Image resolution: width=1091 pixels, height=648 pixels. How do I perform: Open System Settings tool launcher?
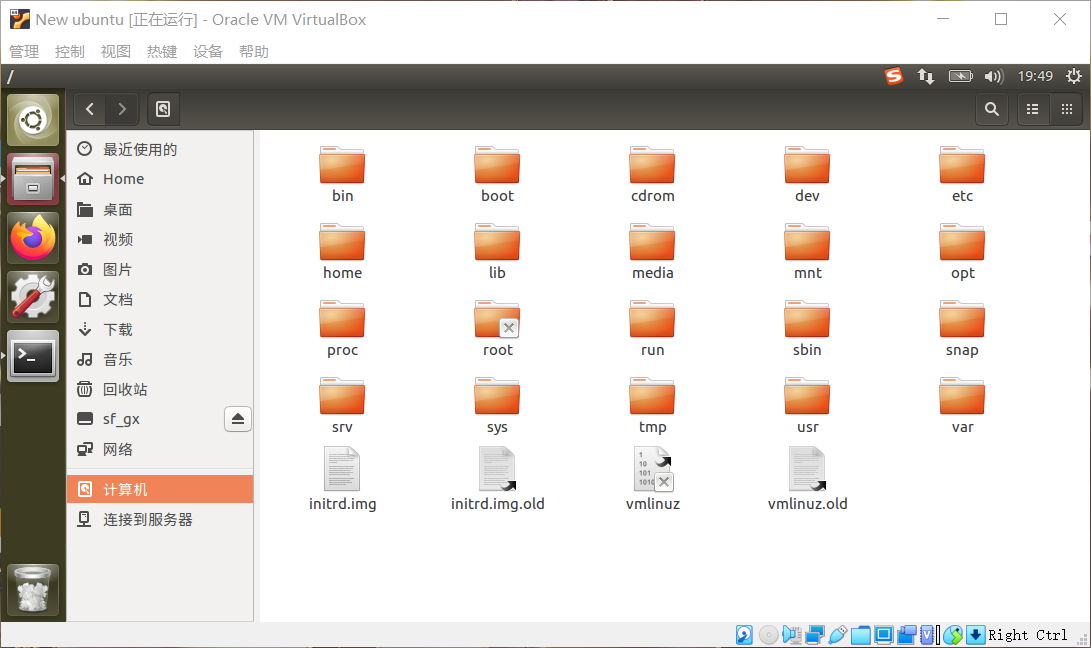tap(33, 297)
